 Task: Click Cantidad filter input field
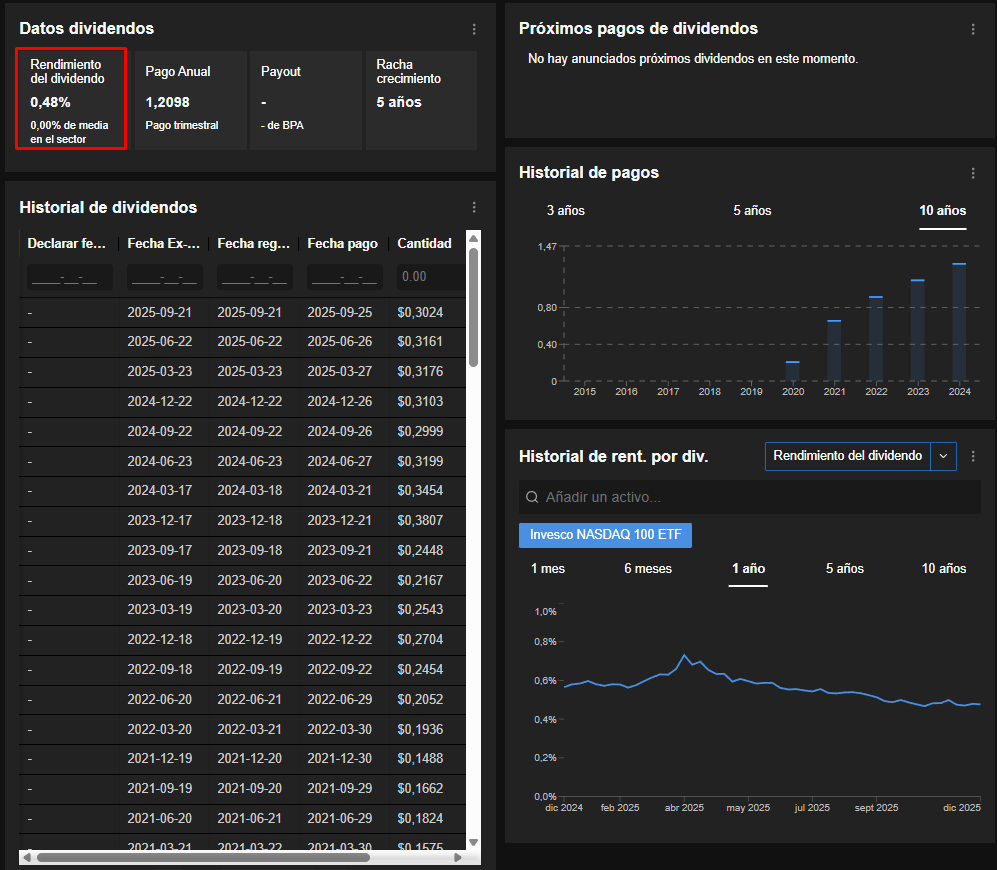point(430,277)
